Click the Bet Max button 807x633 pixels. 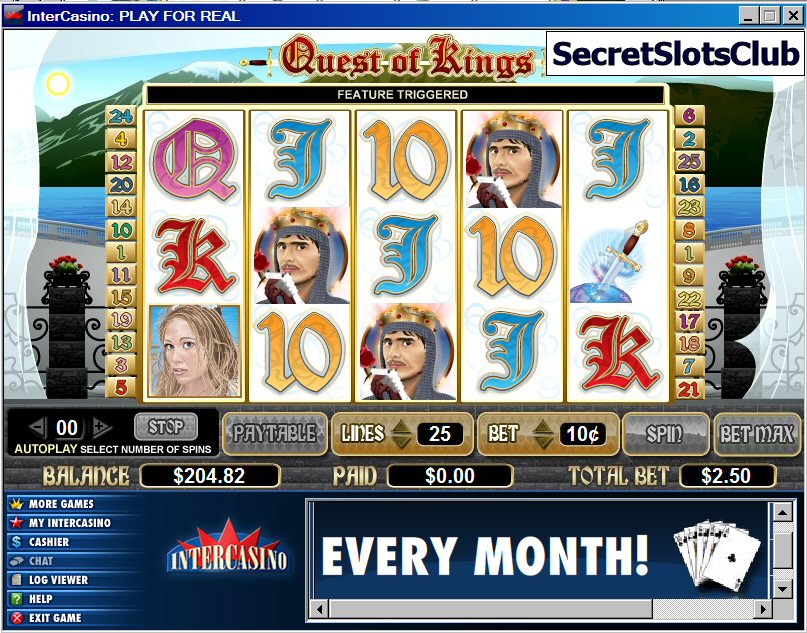[757, 434]
